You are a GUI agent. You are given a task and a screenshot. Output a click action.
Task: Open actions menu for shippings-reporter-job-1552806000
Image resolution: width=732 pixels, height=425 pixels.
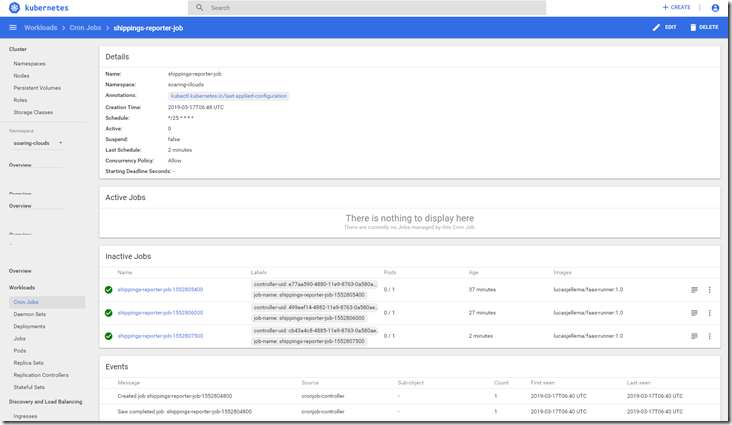[710, 313]
